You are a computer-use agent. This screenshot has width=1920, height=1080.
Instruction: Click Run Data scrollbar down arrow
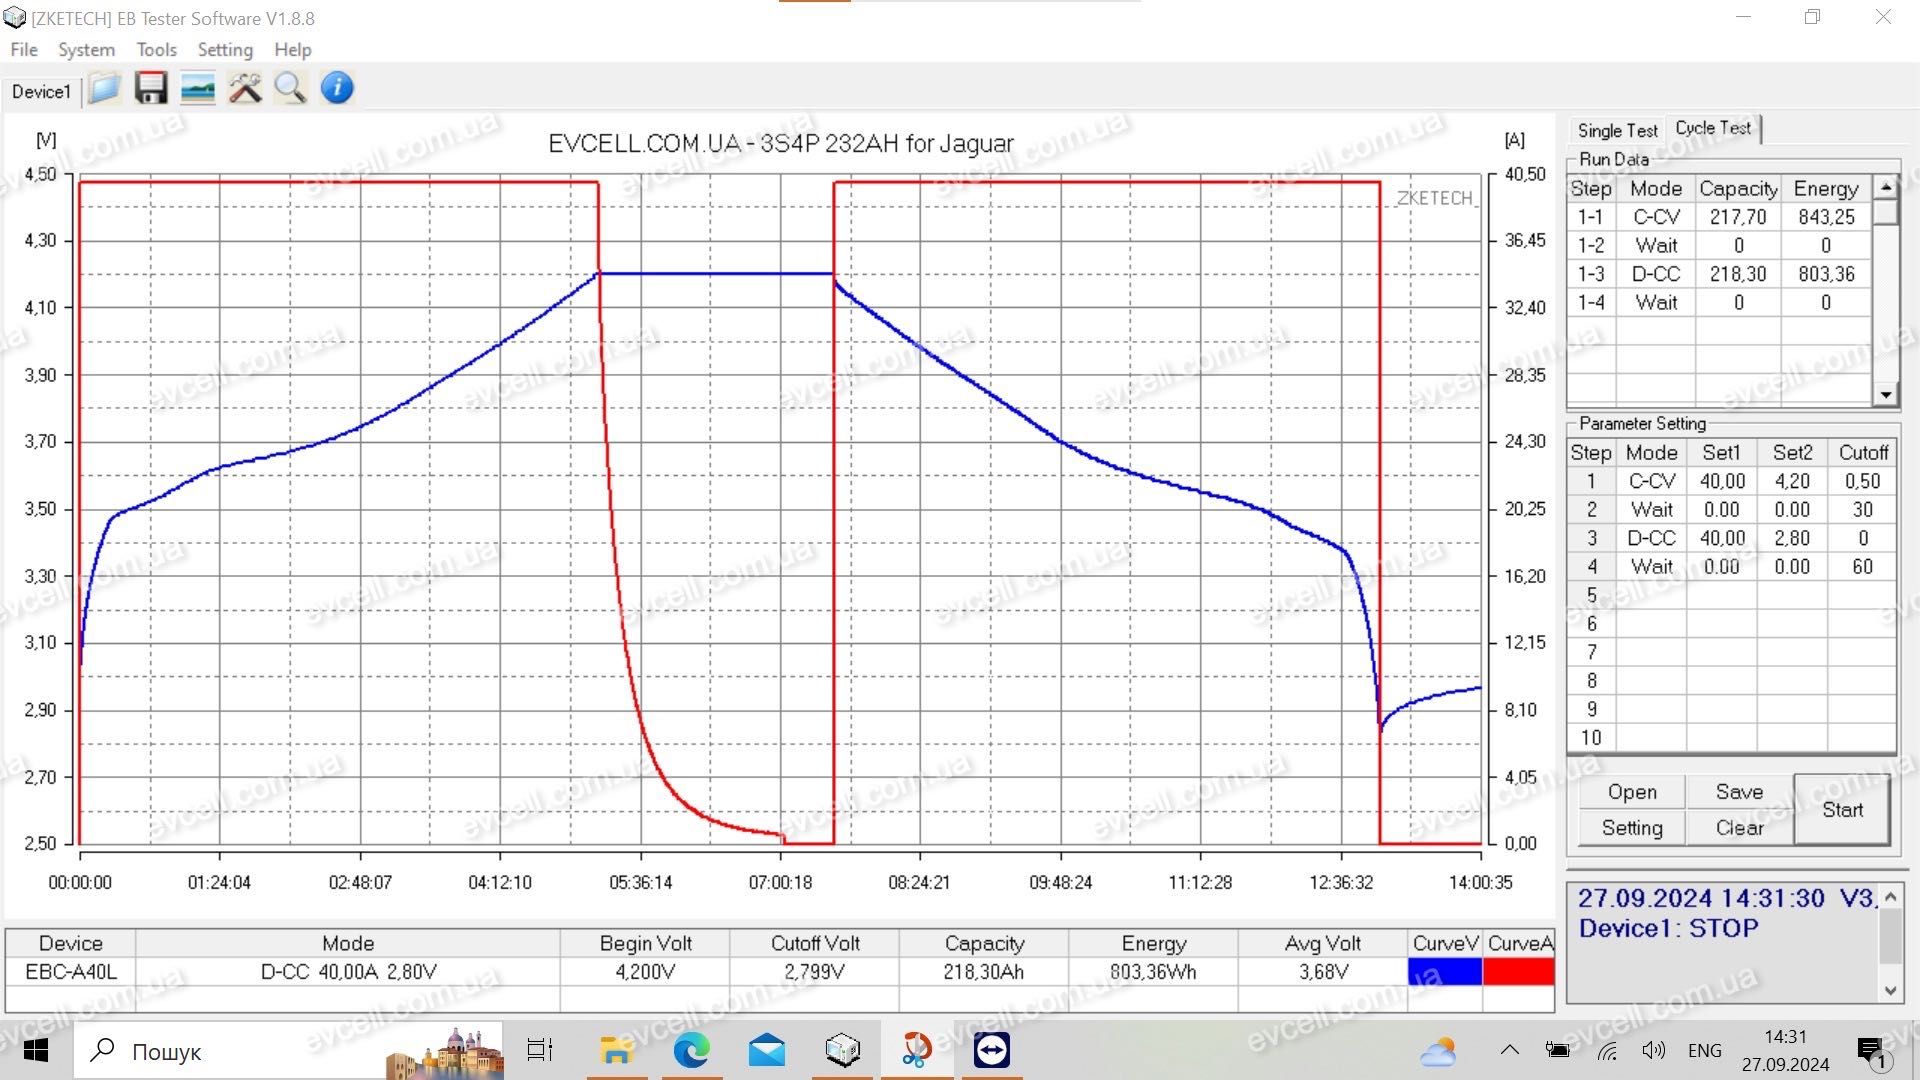(x=1885, y=394)
